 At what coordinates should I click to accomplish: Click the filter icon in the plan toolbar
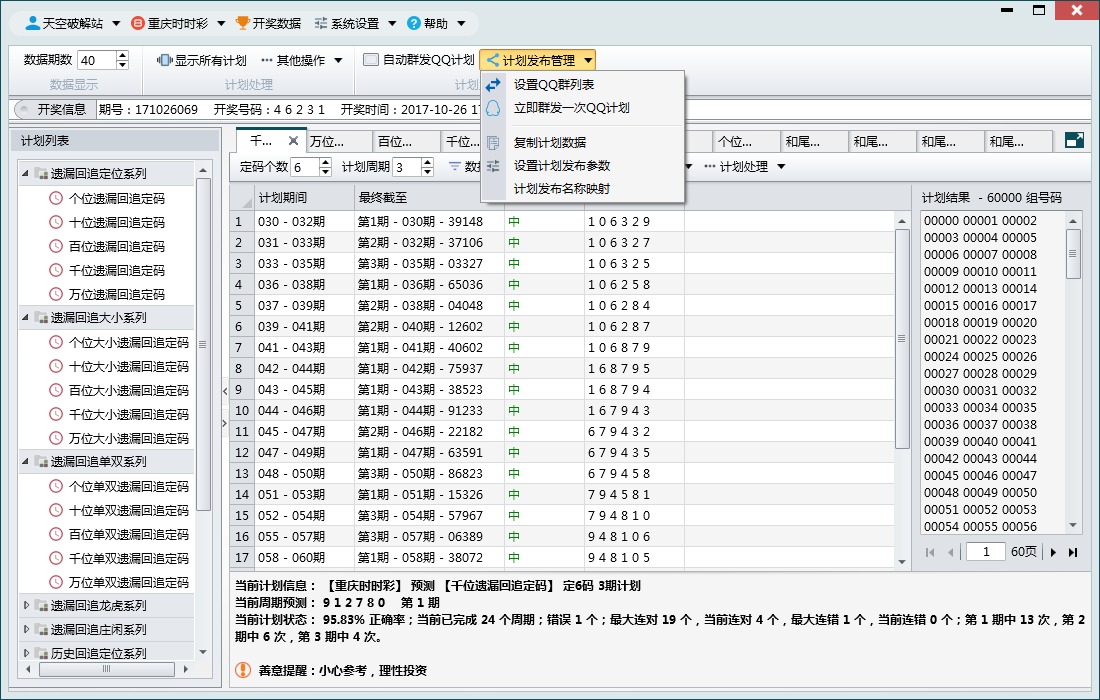click(x=456, y=165)
